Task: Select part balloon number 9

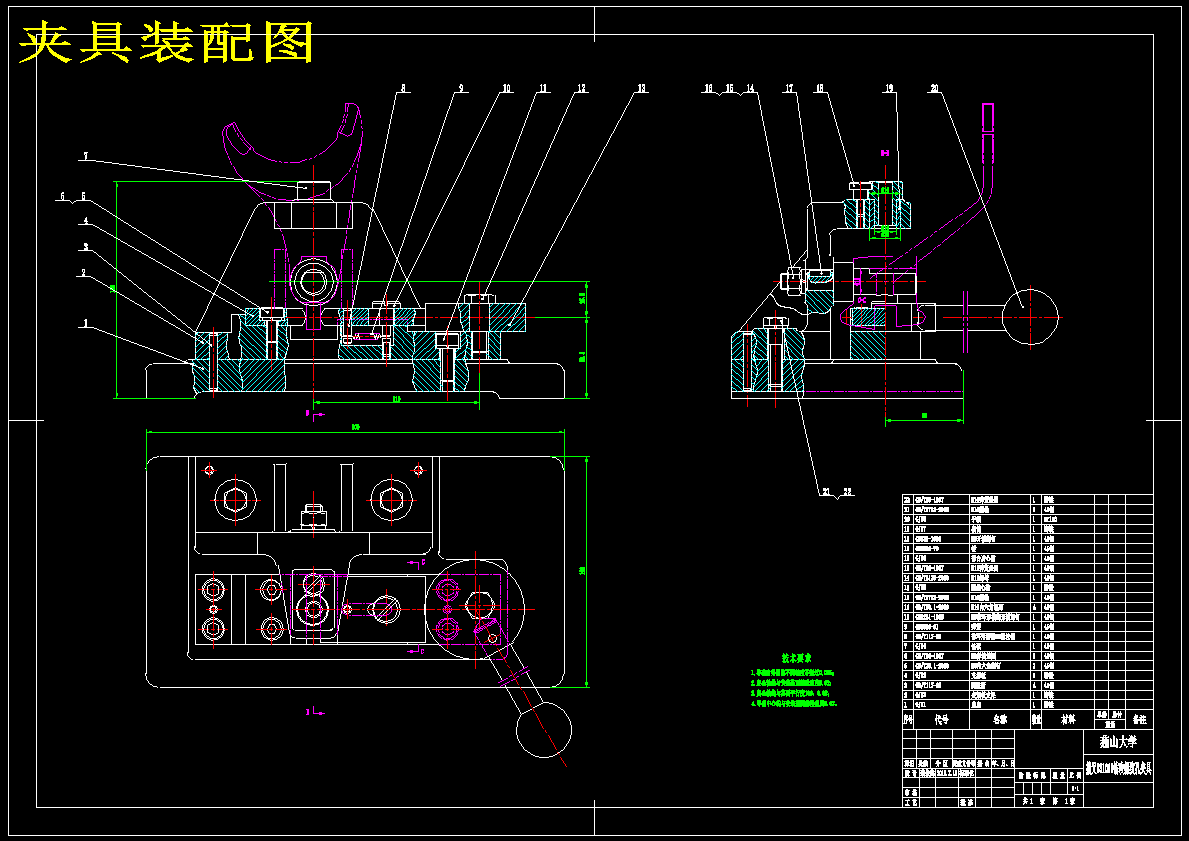Action: [x=460, y=89]
